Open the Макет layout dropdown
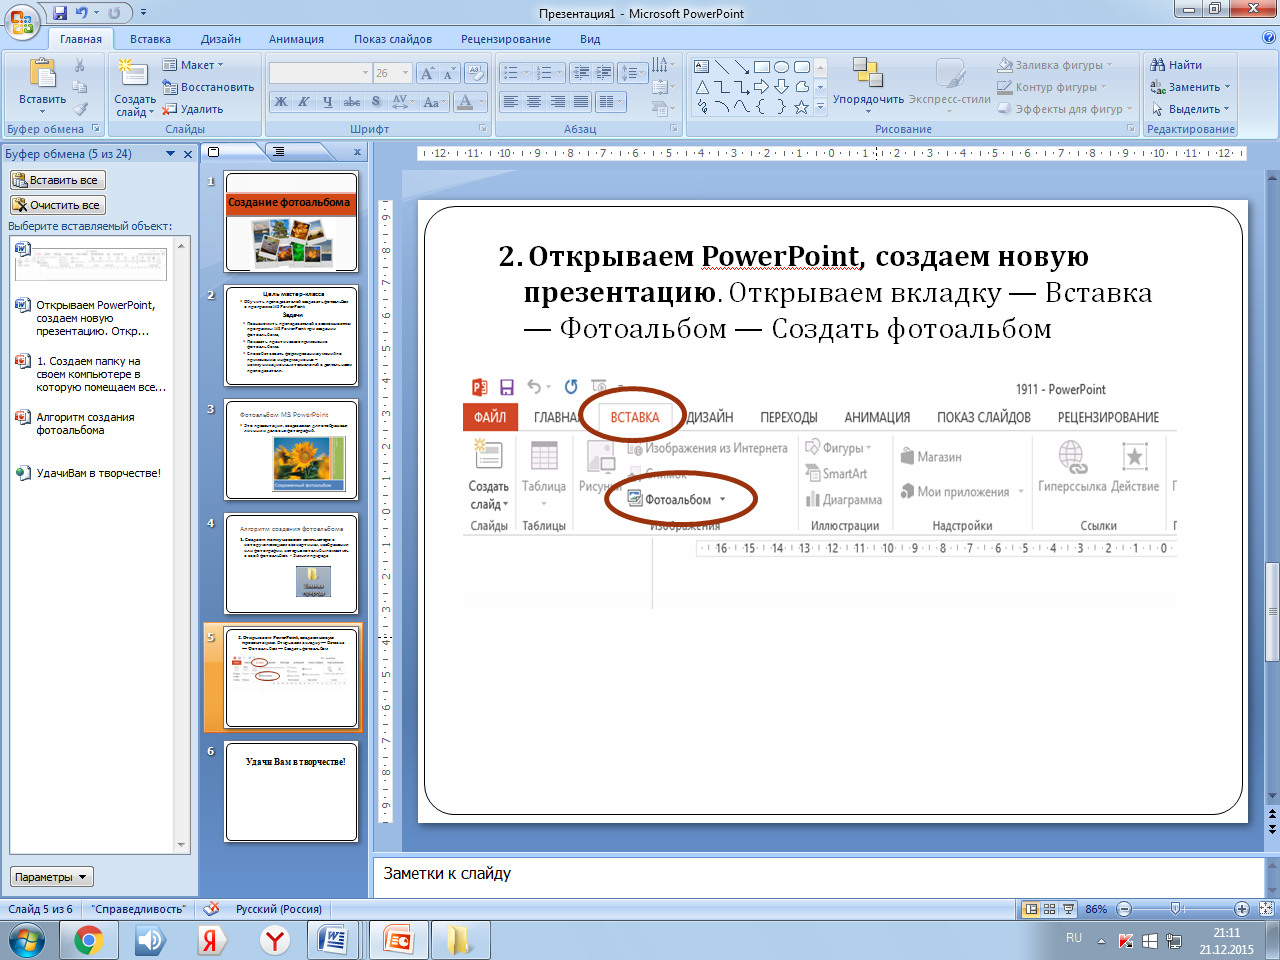Screen dimensions: 1280x960 (x=194, y=65)
